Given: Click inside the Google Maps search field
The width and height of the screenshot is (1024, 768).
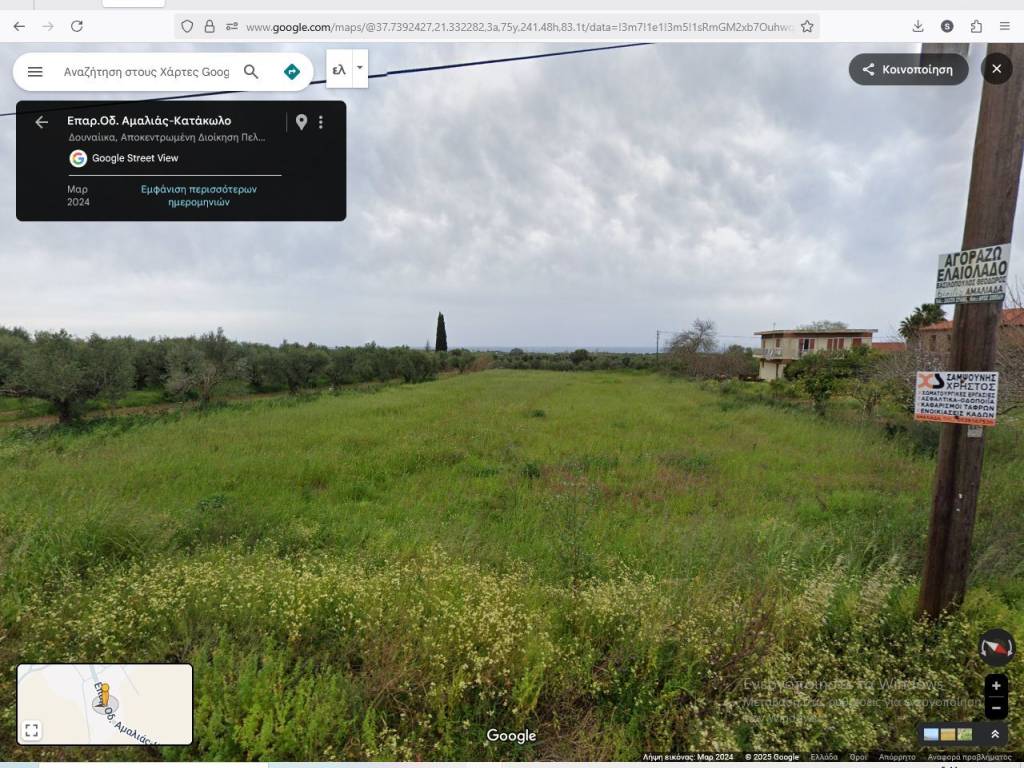Looking at the screenshot, I should [x=146, y=72].
